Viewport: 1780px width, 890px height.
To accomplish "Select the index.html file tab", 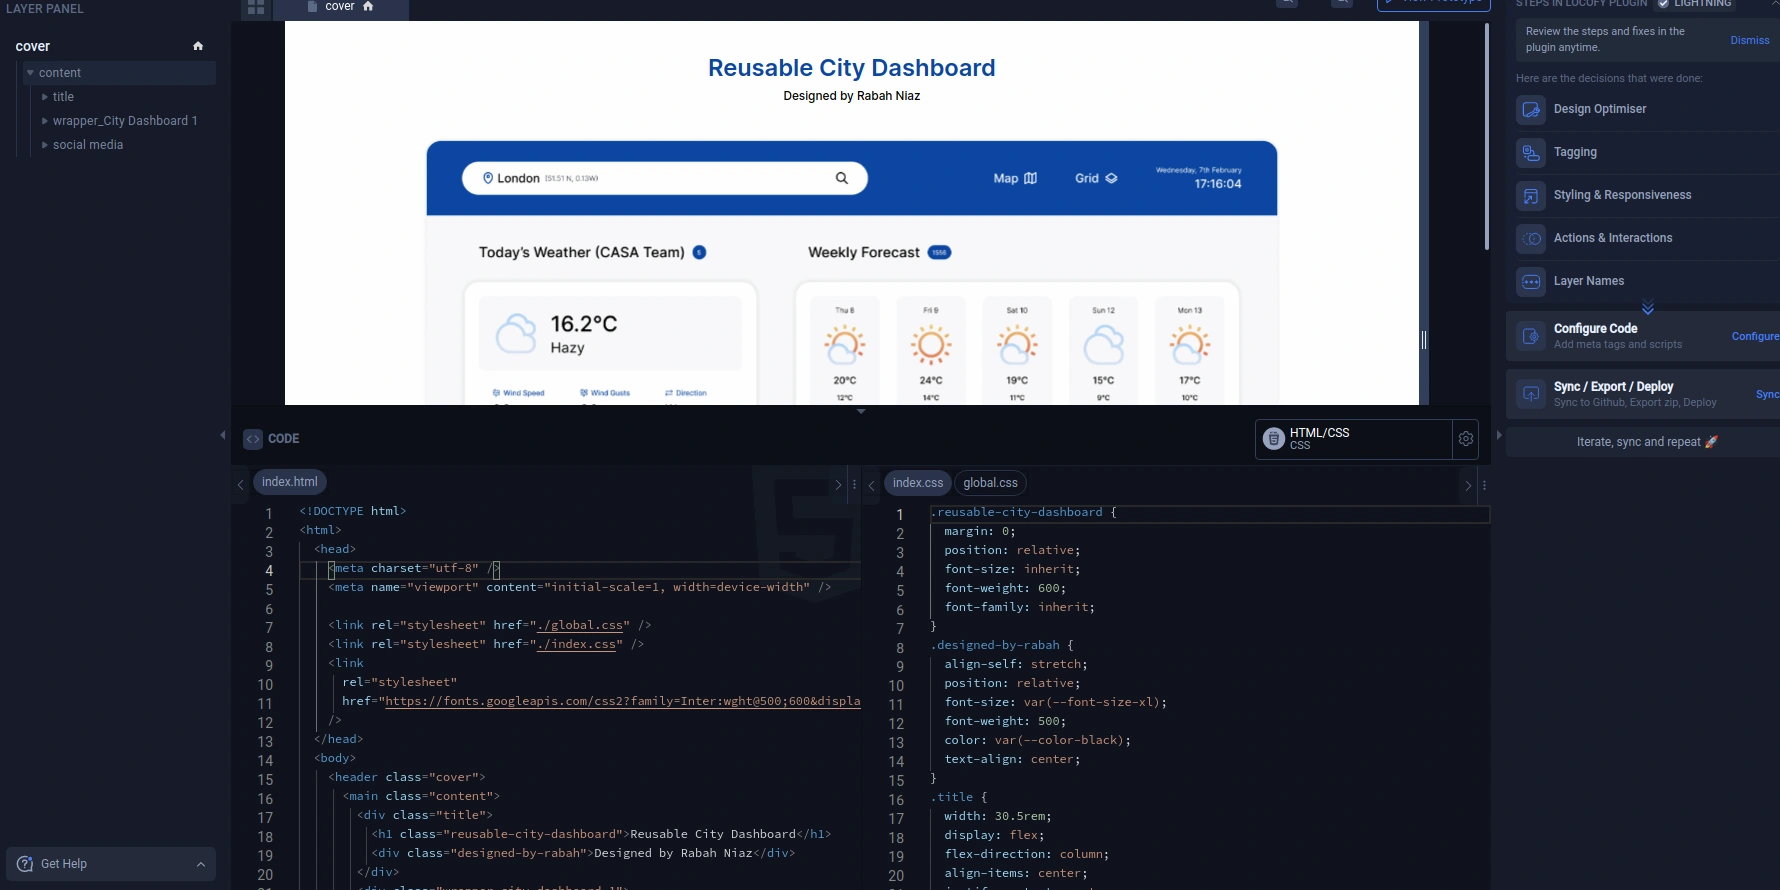I will pyautogui.click(x=289, y=482).
